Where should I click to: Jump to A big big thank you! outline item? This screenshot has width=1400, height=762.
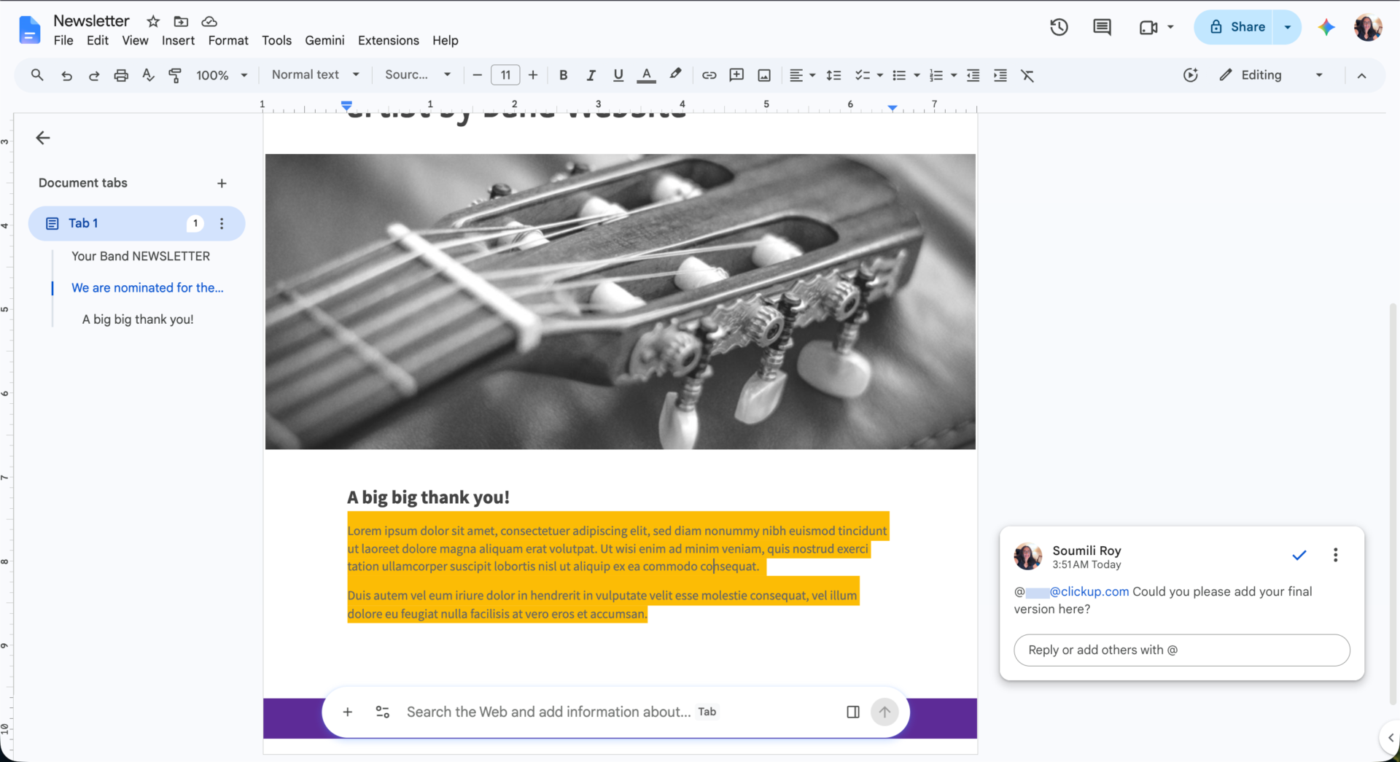(138, 319)
